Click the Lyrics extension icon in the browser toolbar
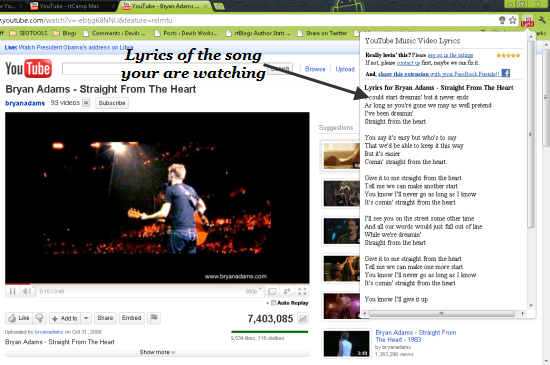Image resolution: width=550 pixels, height=365 pixels. [527, 20]
